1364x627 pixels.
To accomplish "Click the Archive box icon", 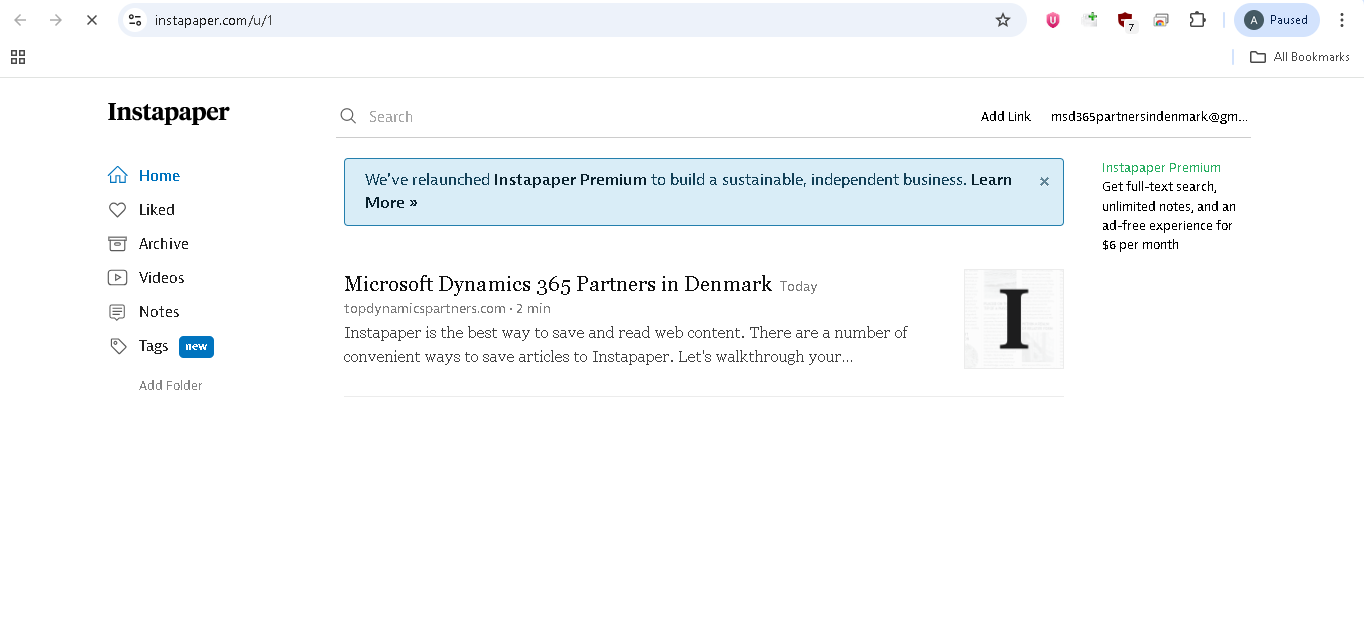I will click(118, 244).
